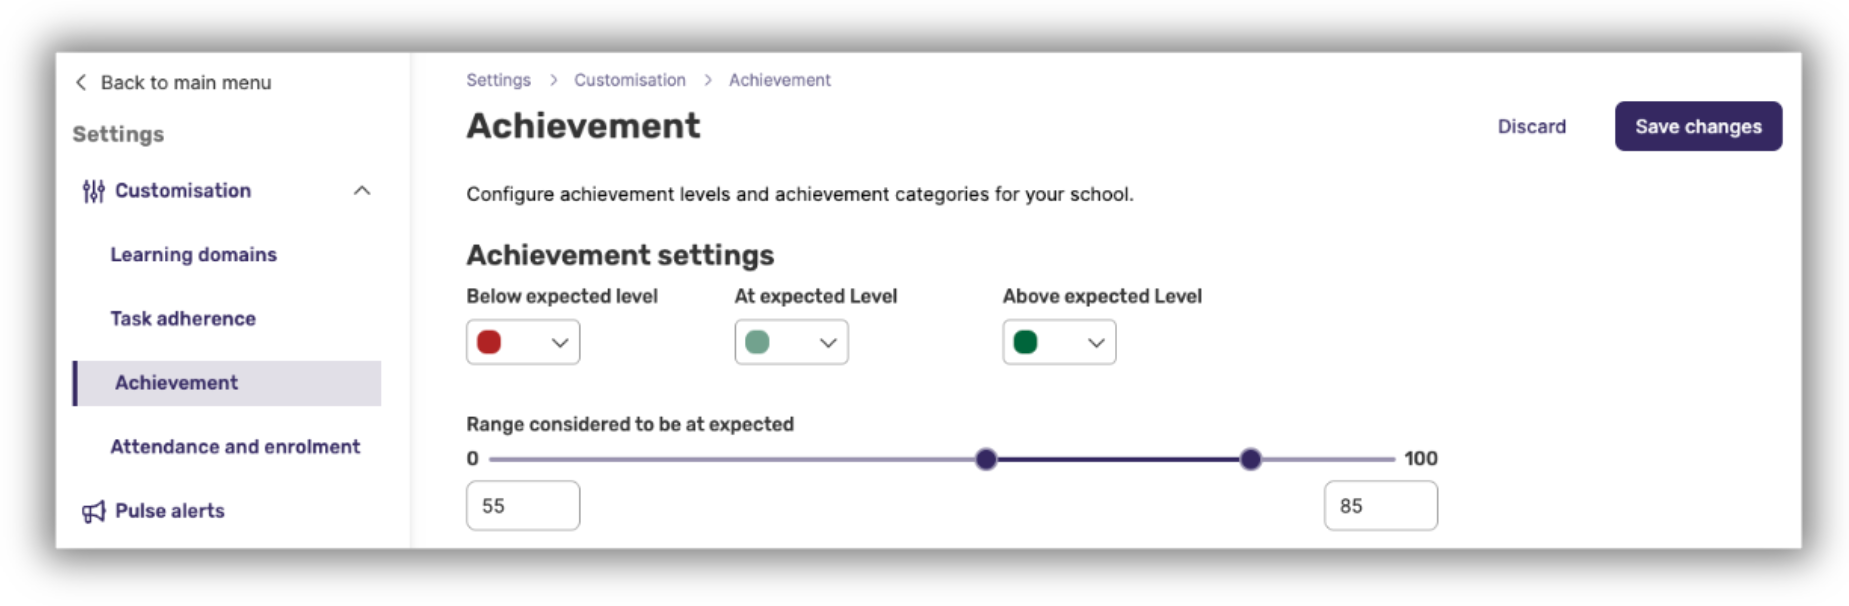Open the At expected Level color picker
This screenshot has height=606, width=1849.
click(x=757, y=342)
